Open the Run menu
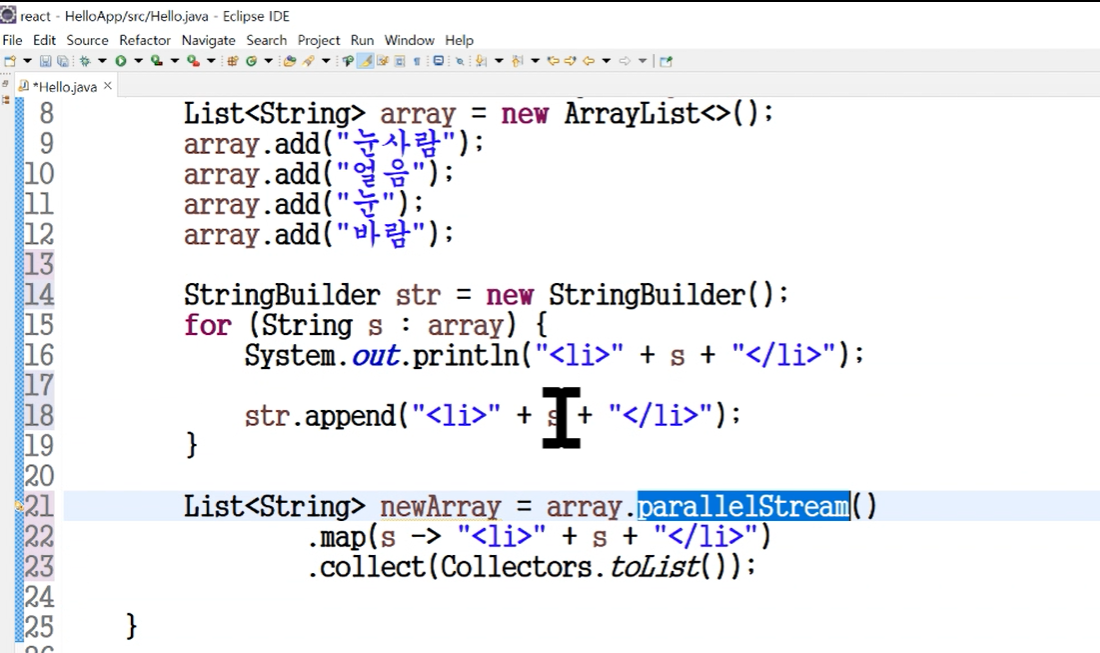The width and height of the screenshot is (1100, 653). (362, 40)
